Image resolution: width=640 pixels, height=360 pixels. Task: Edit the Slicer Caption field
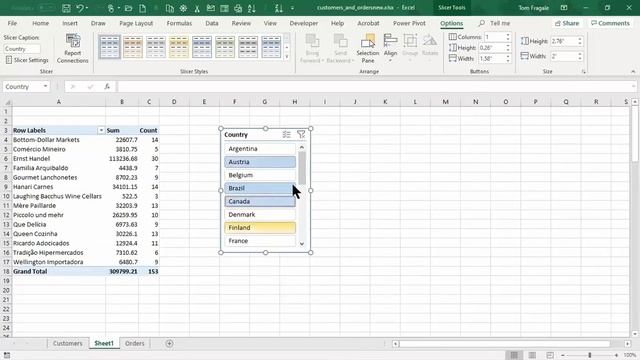22,49
